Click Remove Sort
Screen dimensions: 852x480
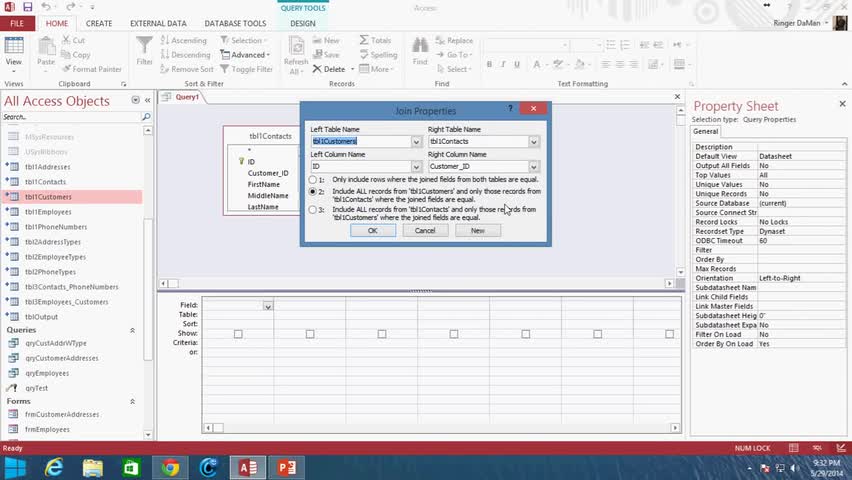[186, 69]
